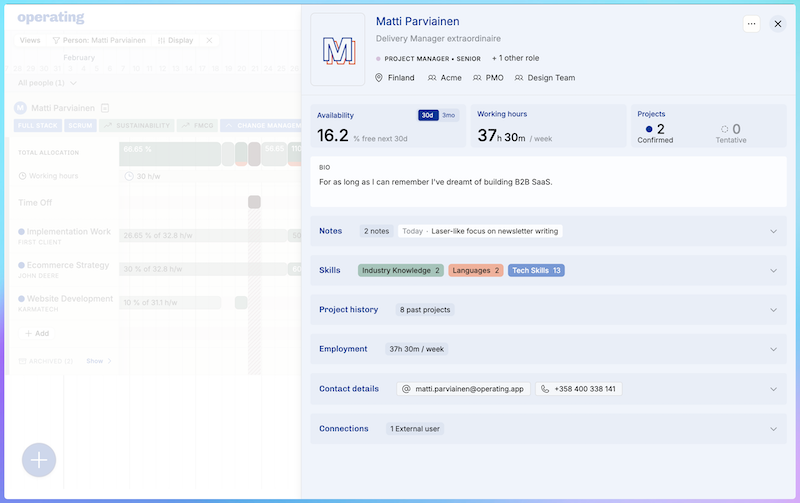Open the Employment section
The width and height of the screenshot is (800, 503).
pos(773,349)
